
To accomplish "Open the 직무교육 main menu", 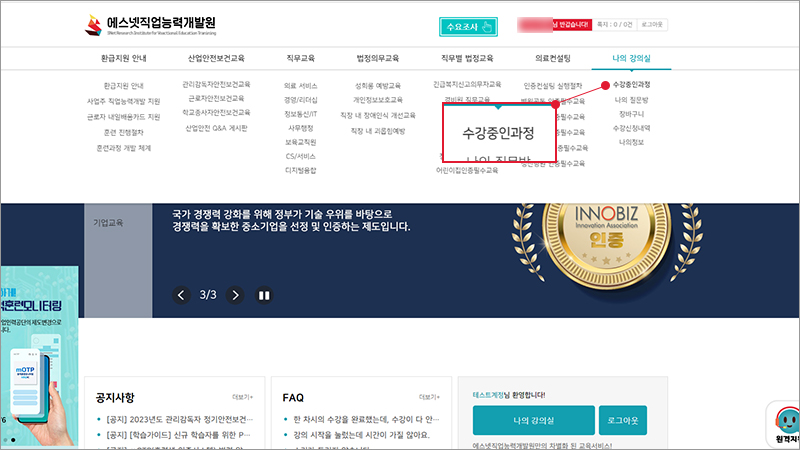I will pos(301,58).
